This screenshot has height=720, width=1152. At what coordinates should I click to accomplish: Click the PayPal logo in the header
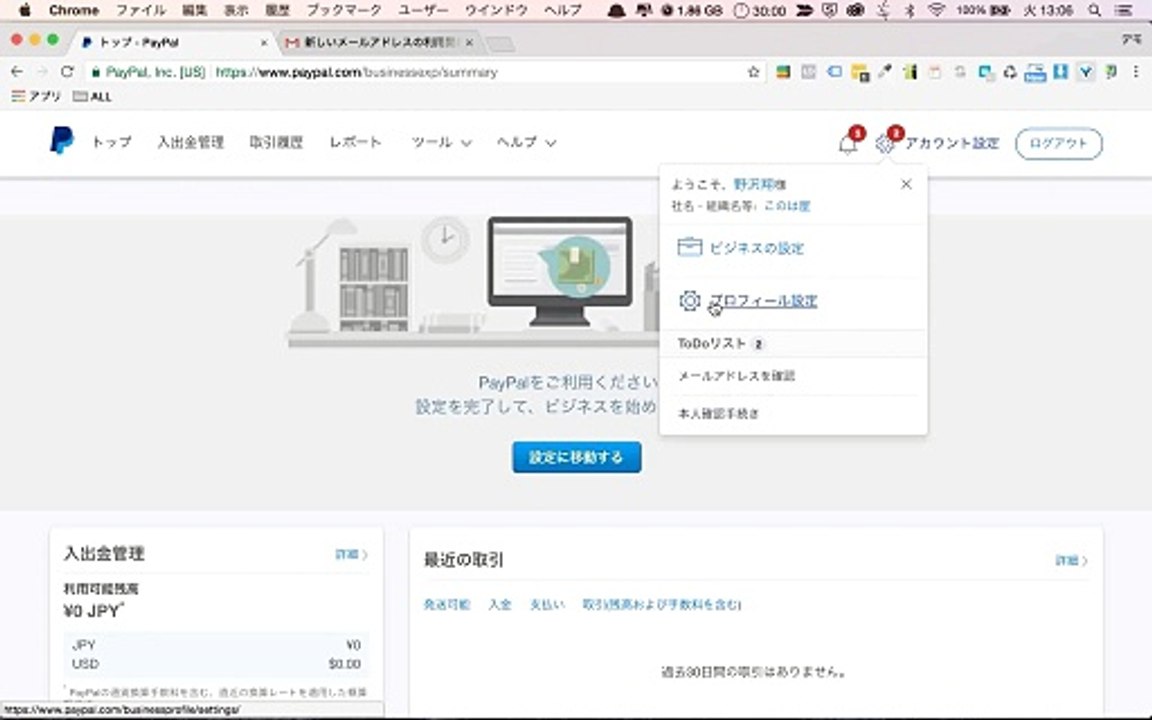tap(62, 140)
